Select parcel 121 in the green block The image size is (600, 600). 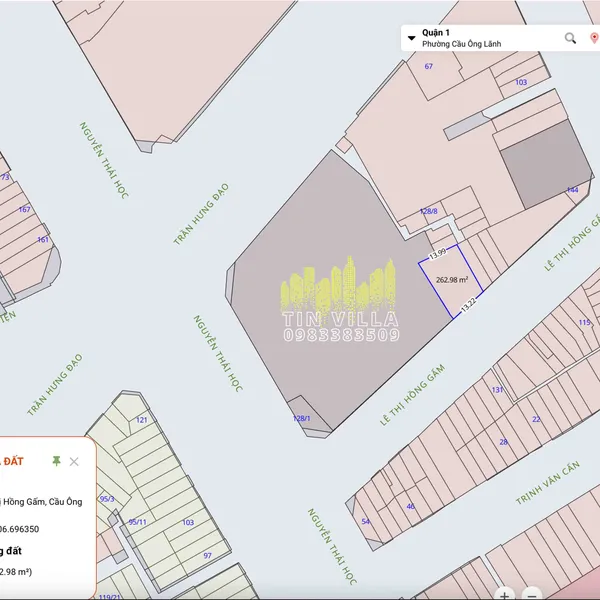coord(141,420)
